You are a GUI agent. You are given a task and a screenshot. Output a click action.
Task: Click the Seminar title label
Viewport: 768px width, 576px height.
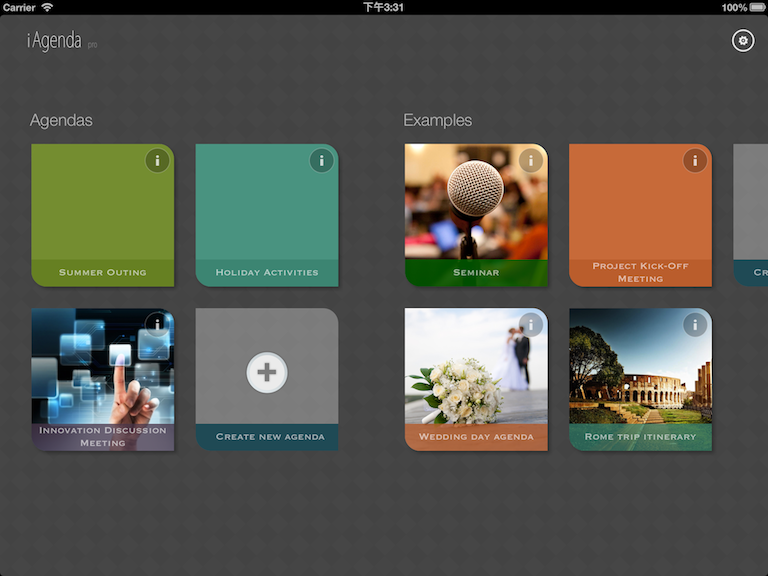coord(476,272)
